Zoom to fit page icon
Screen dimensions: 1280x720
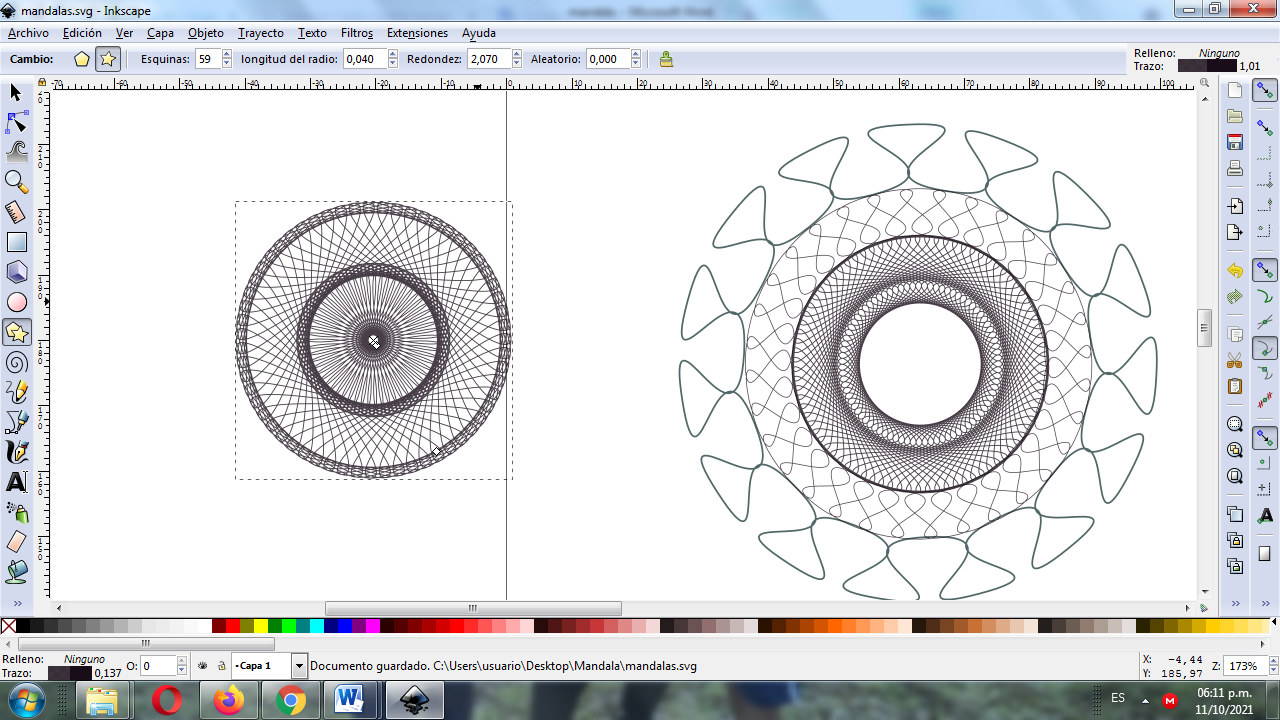[x=1235, y=476]
